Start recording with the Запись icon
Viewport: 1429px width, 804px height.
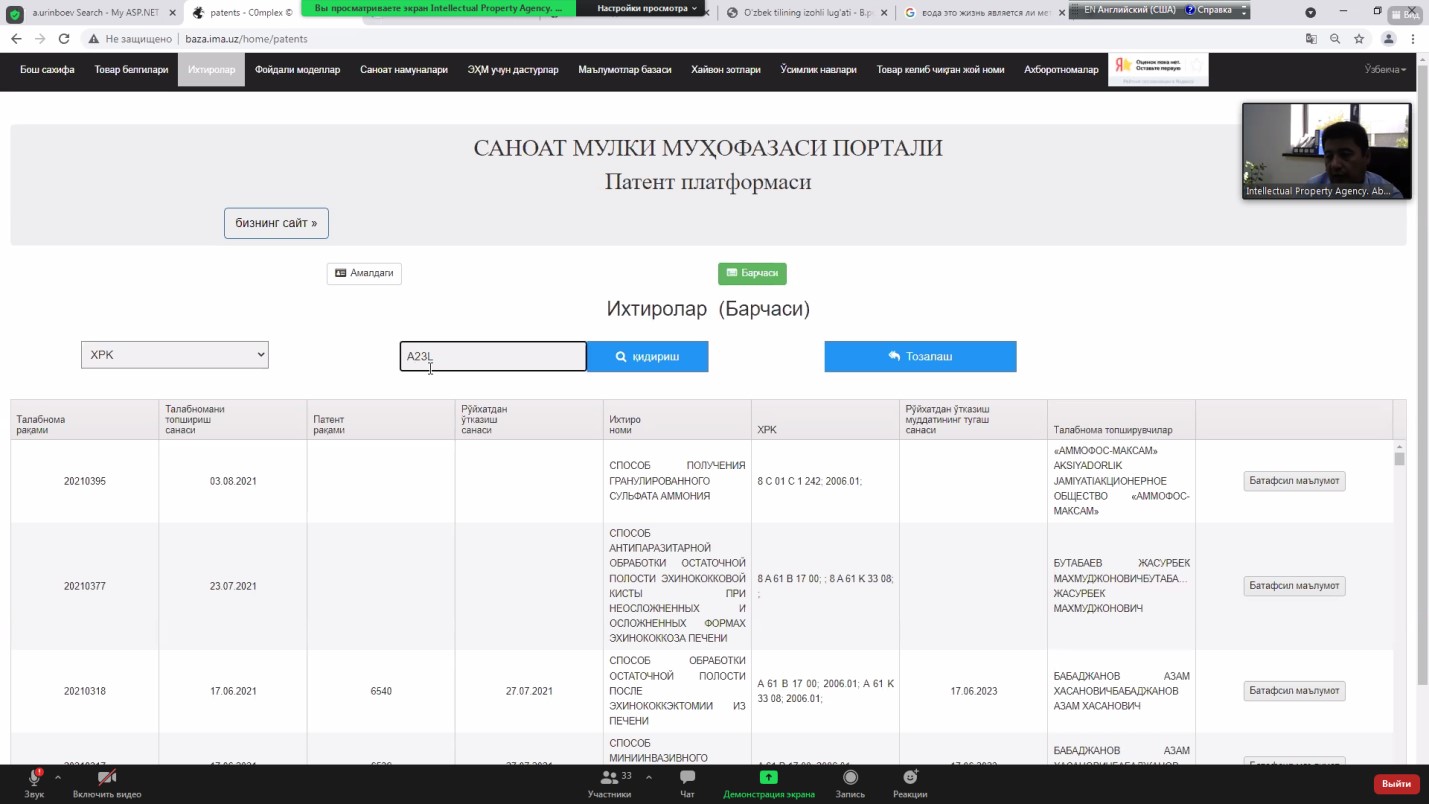(850, 778)
